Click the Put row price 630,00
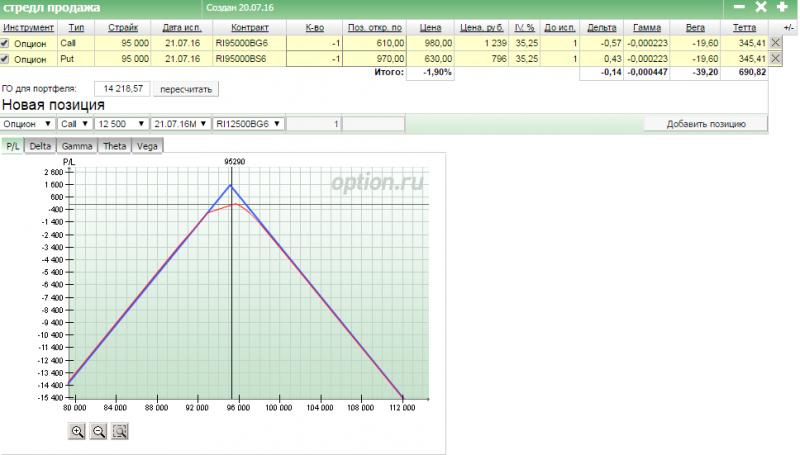The width and height of the screenshot is (800, 455). [430, 59]
